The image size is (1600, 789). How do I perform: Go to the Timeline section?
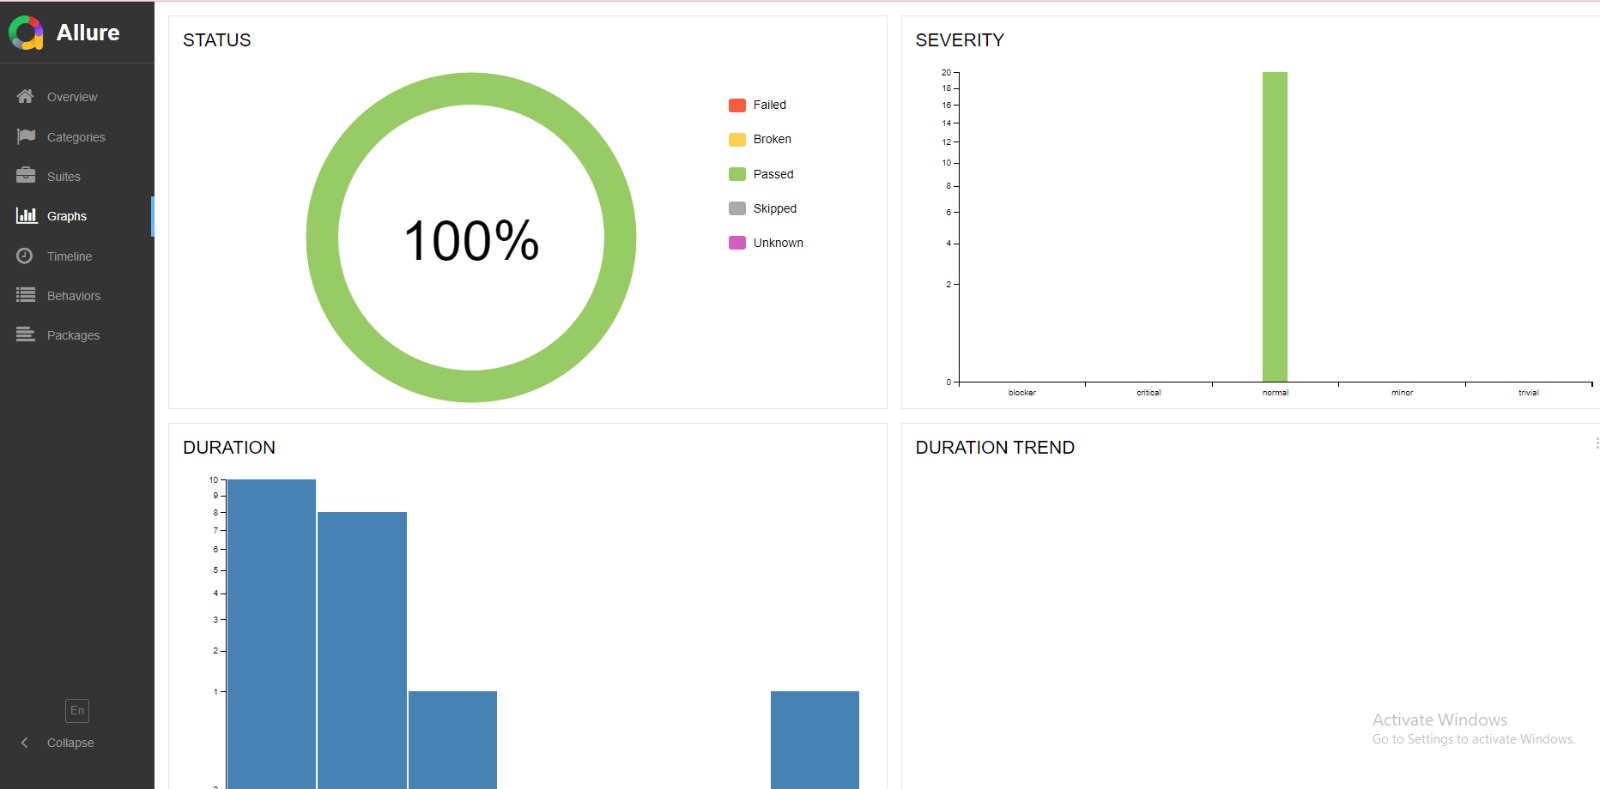click(69, 257)
